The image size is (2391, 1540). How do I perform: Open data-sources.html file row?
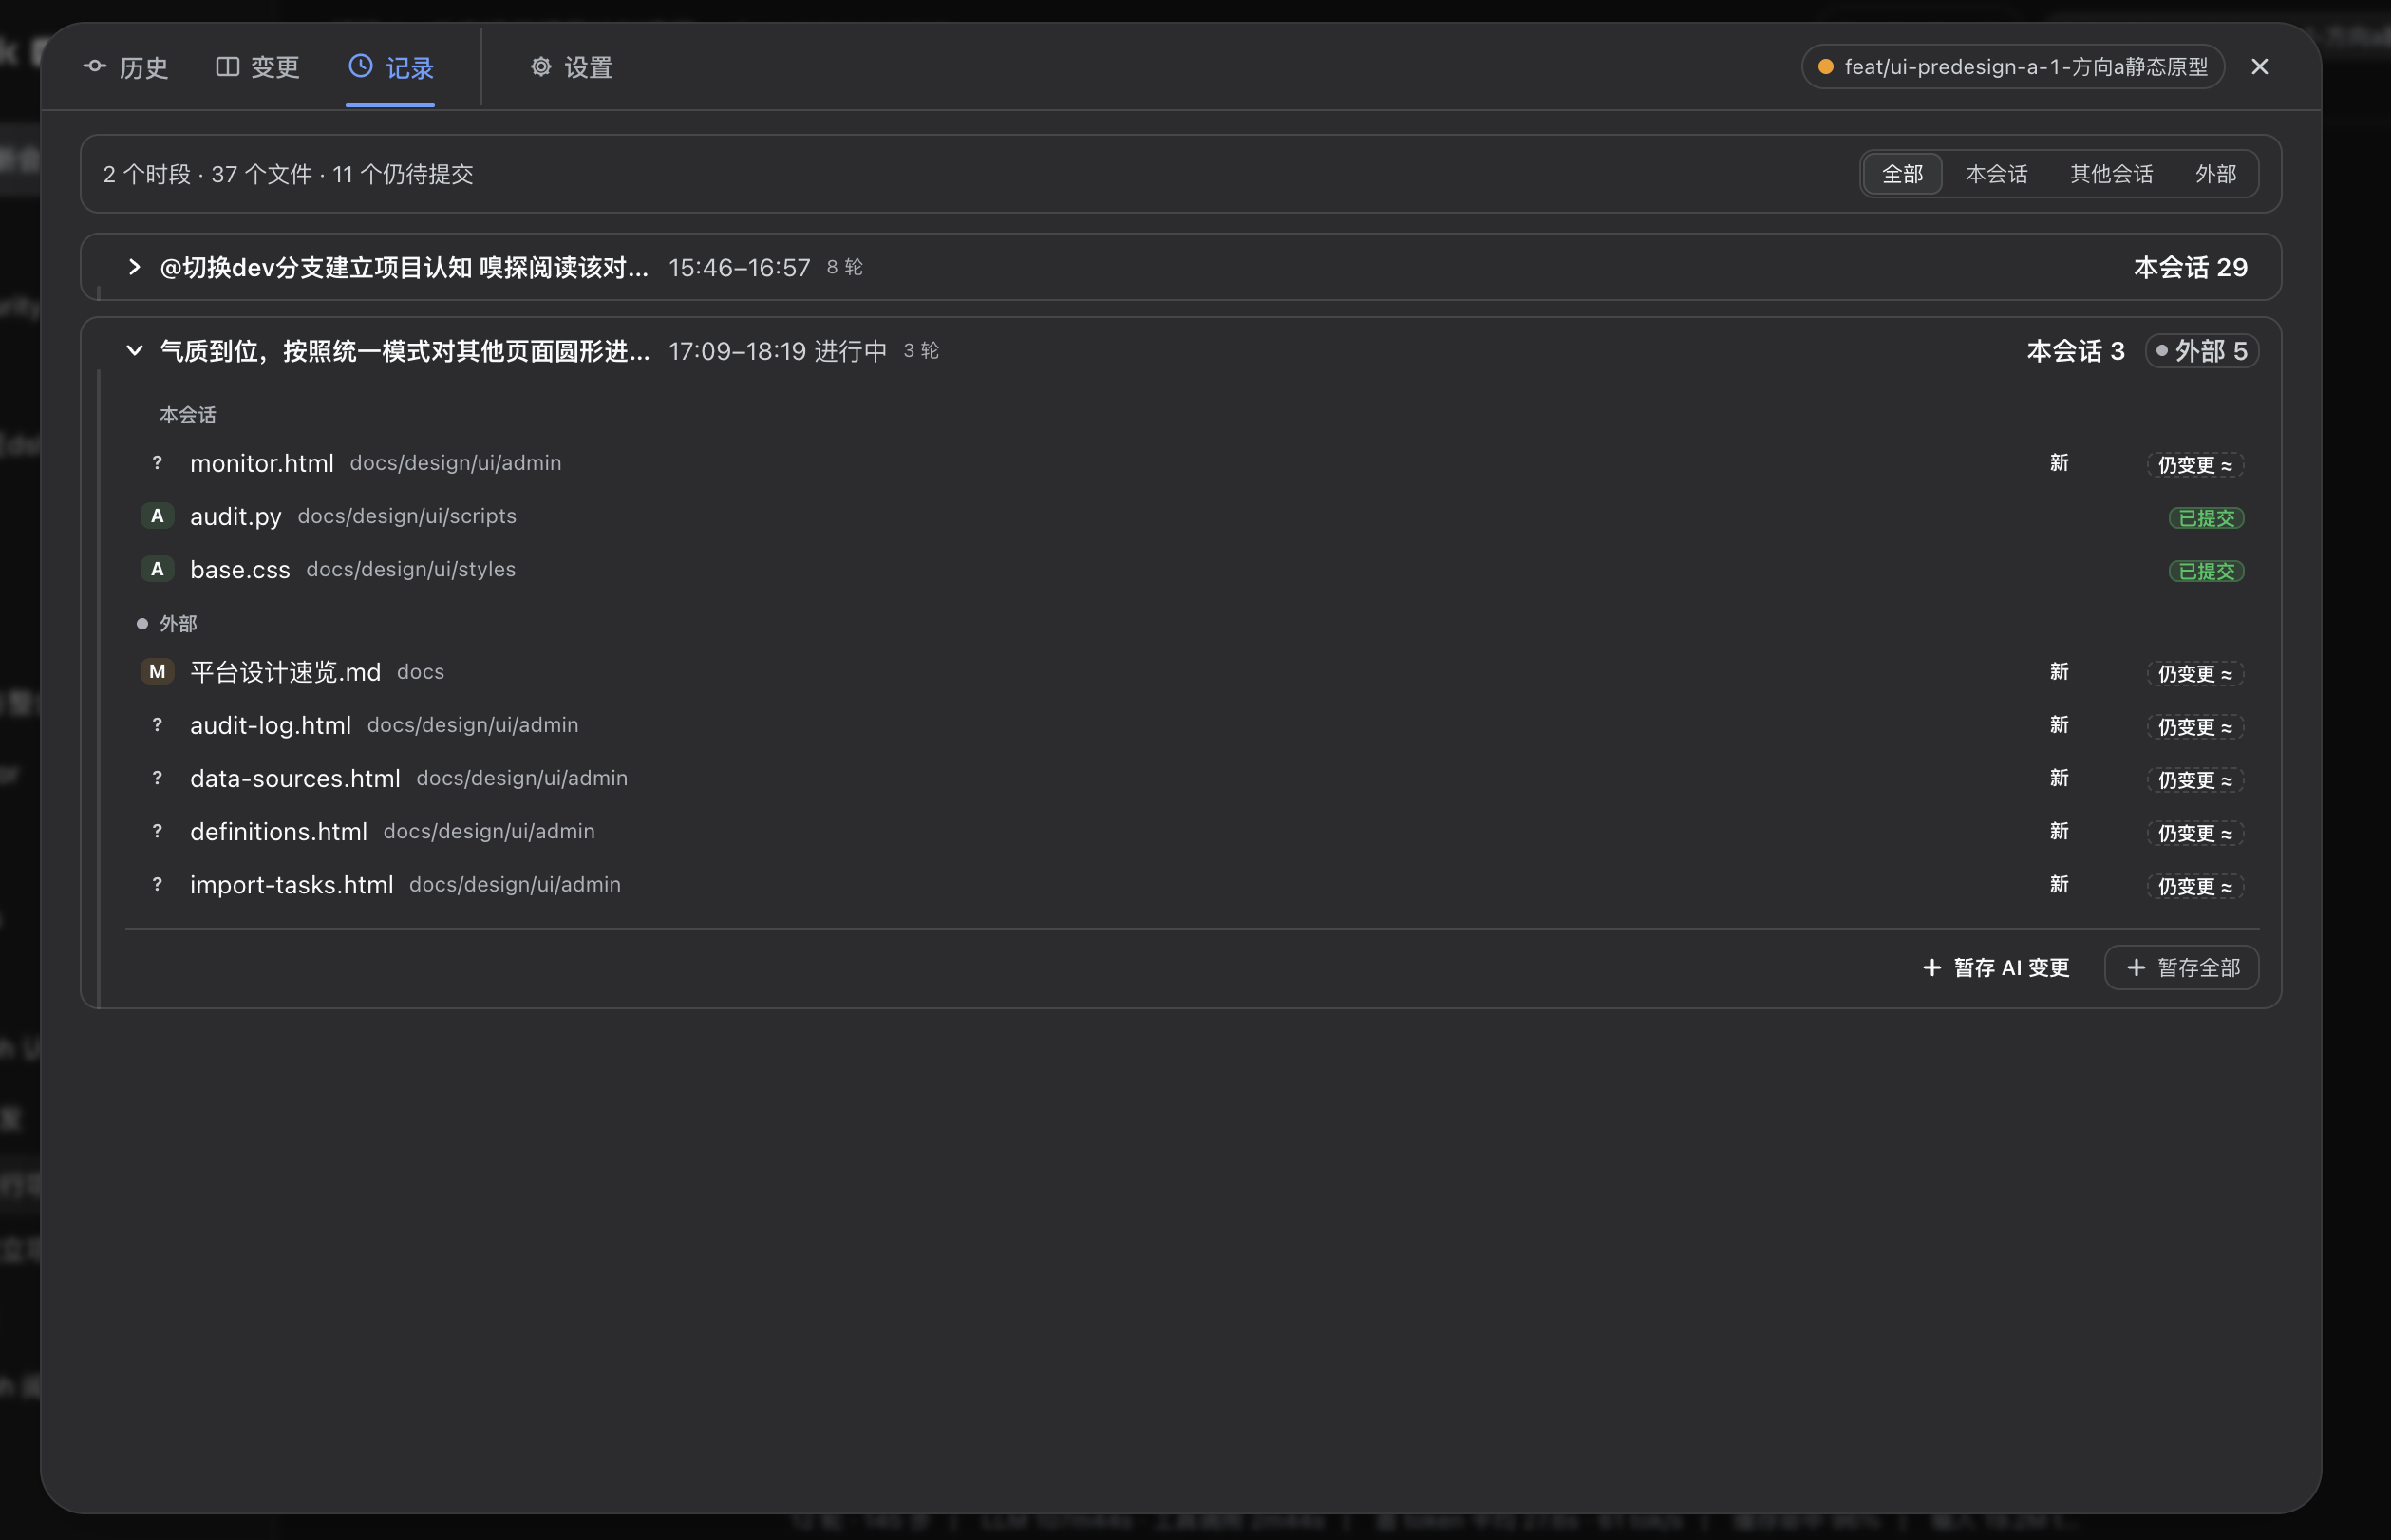(1192, 778)
